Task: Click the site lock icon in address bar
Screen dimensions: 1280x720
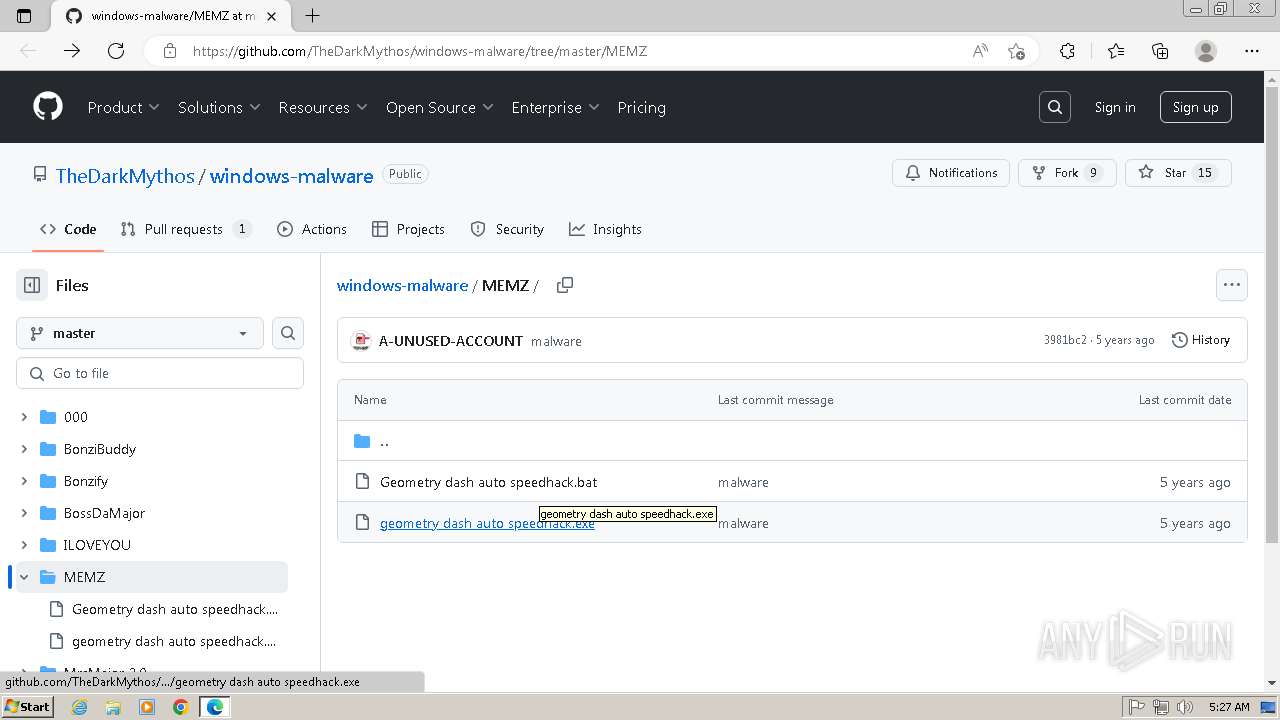Action: coord(170,51)
